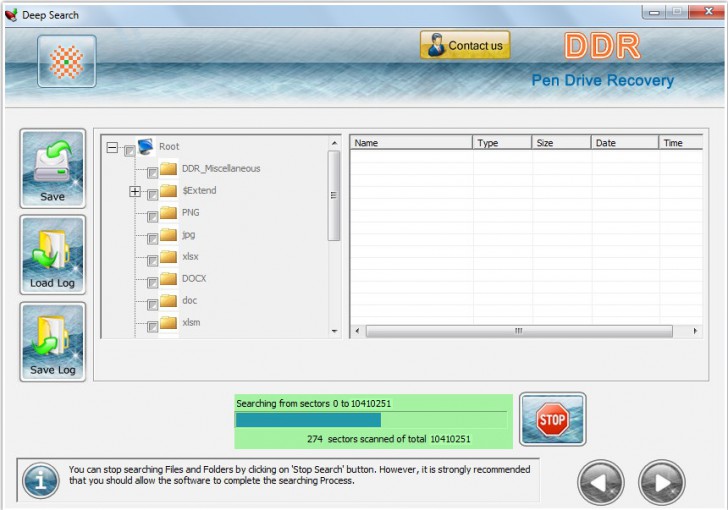Click the file list scroll right arrow
This screenshot has height=510, width=728.
(695, 331)
